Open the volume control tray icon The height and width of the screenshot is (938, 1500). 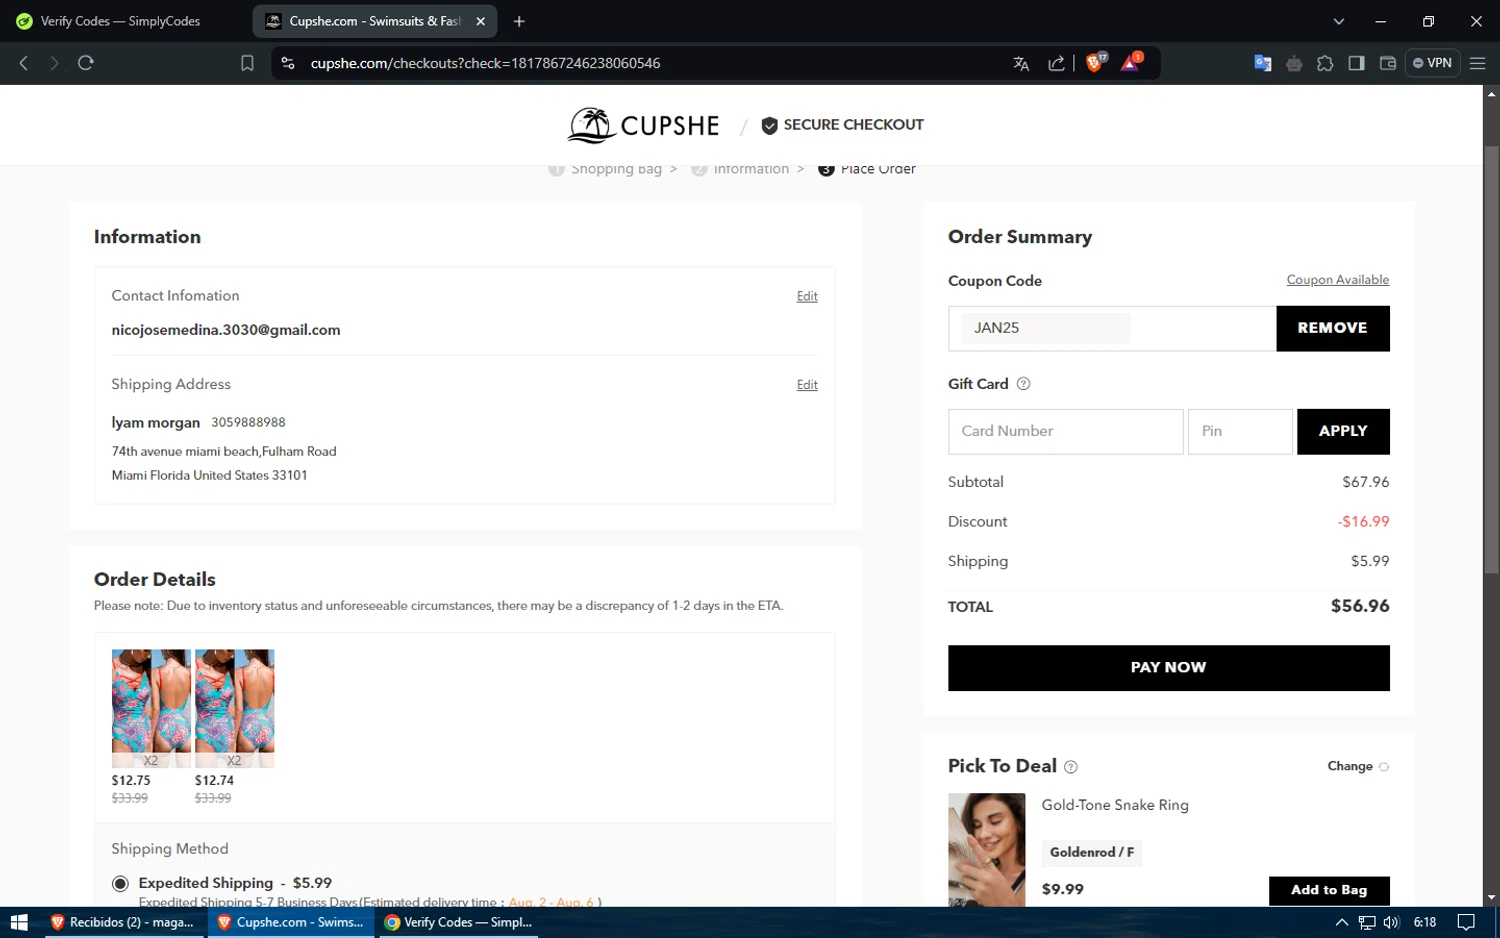(x=1391, y=922)
